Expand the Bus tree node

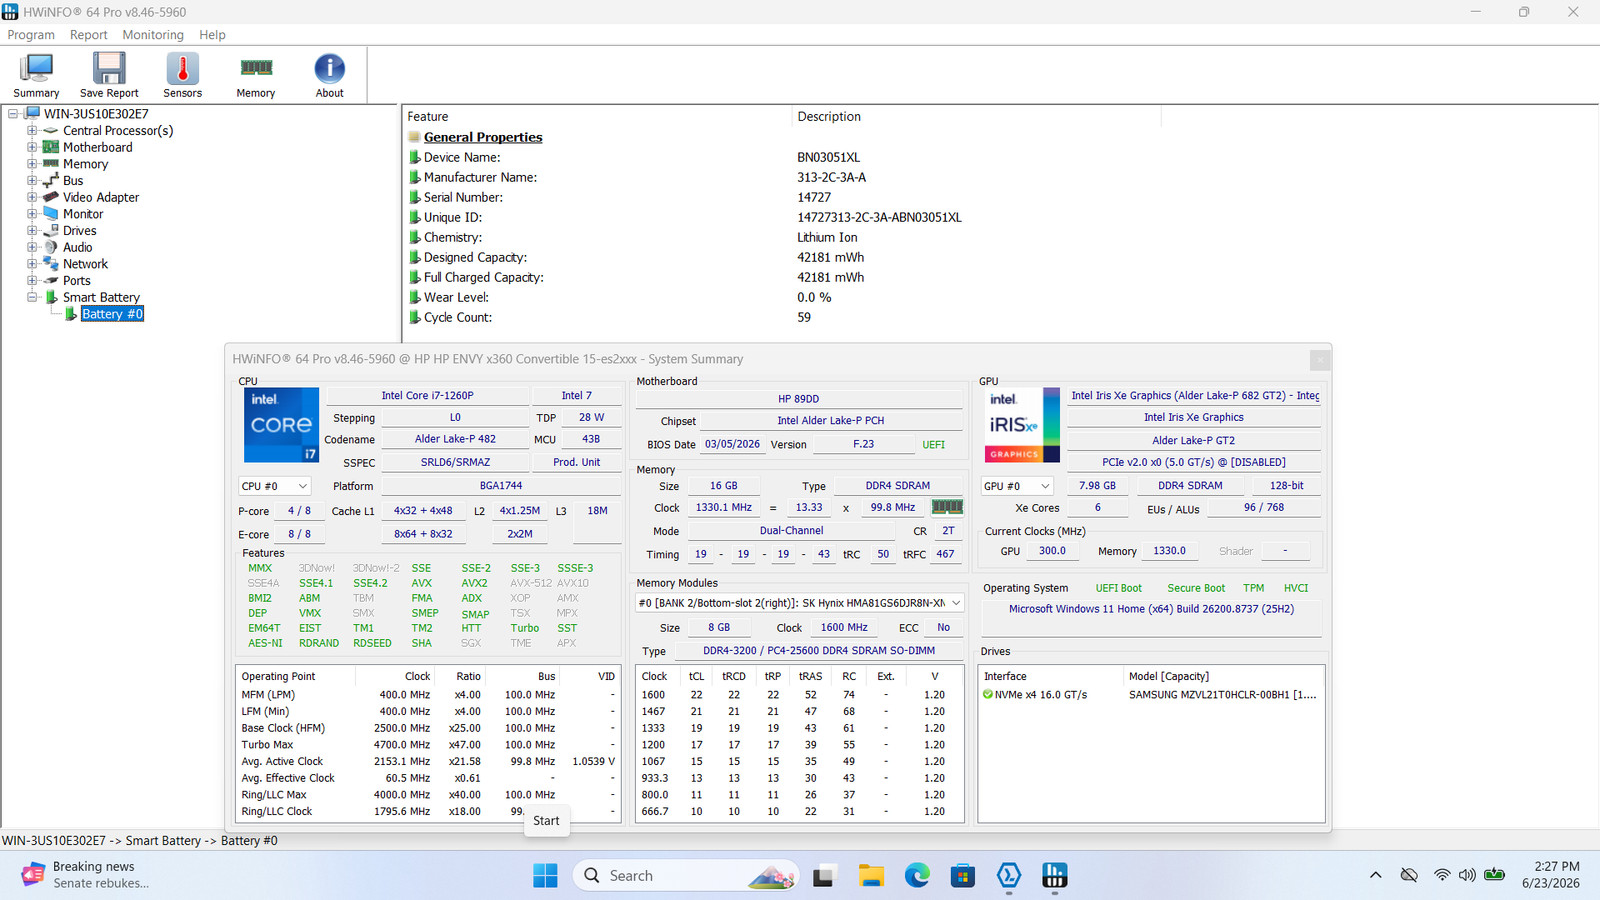[x=32, y=181]
